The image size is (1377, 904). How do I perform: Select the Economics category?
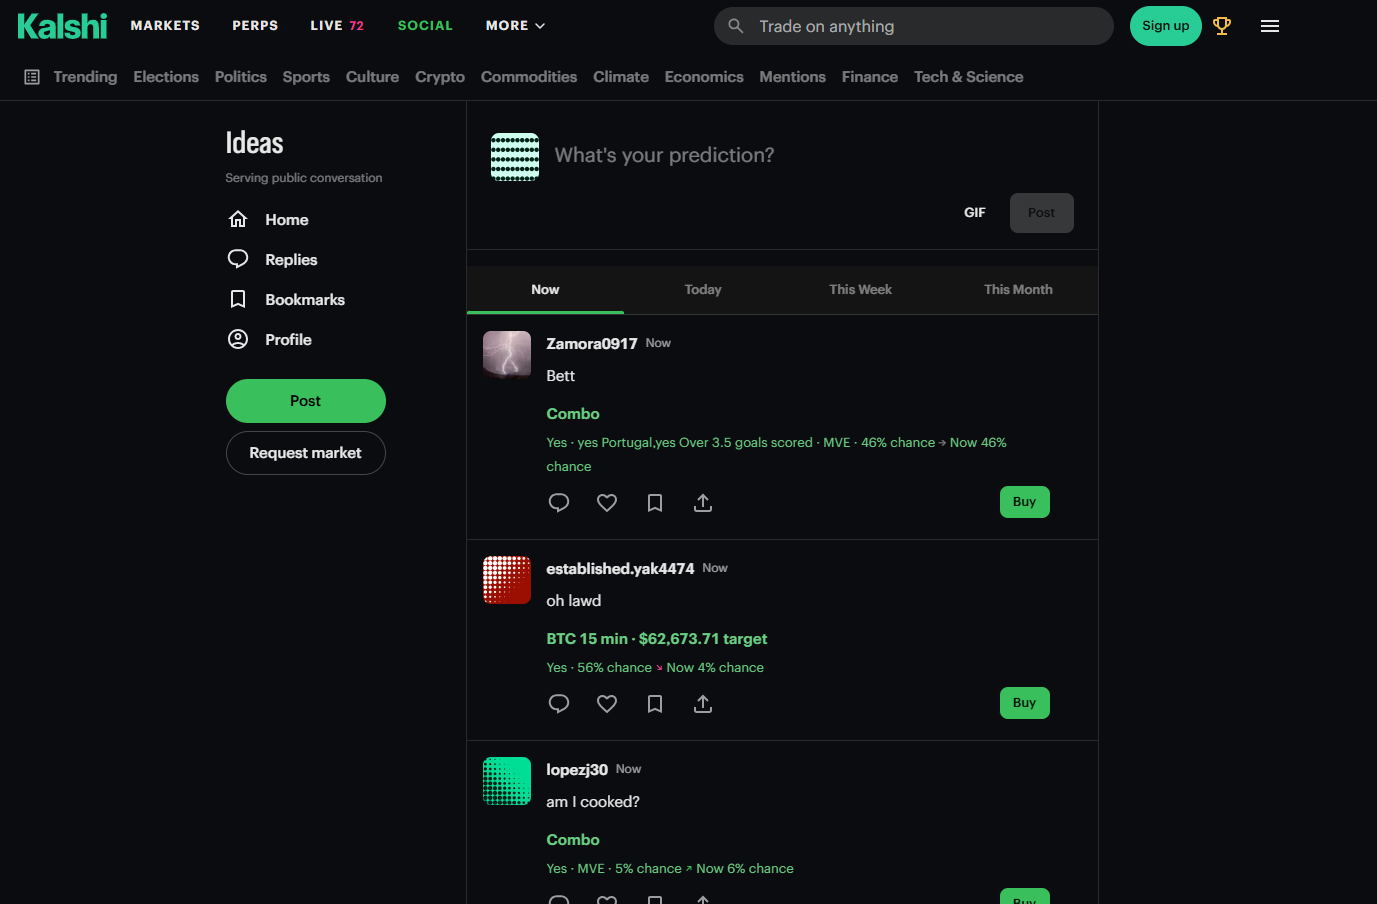pos(704,77)
